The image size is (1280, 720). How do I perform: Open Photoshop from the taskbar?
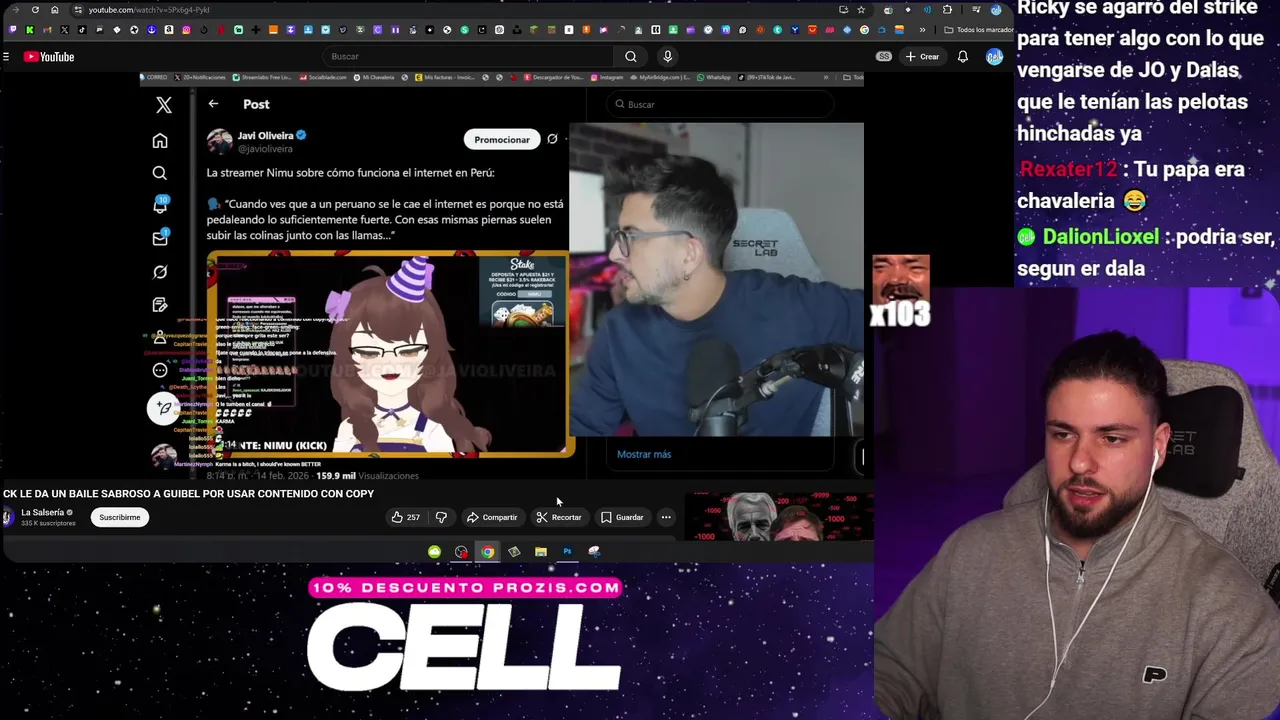[567, 552]
